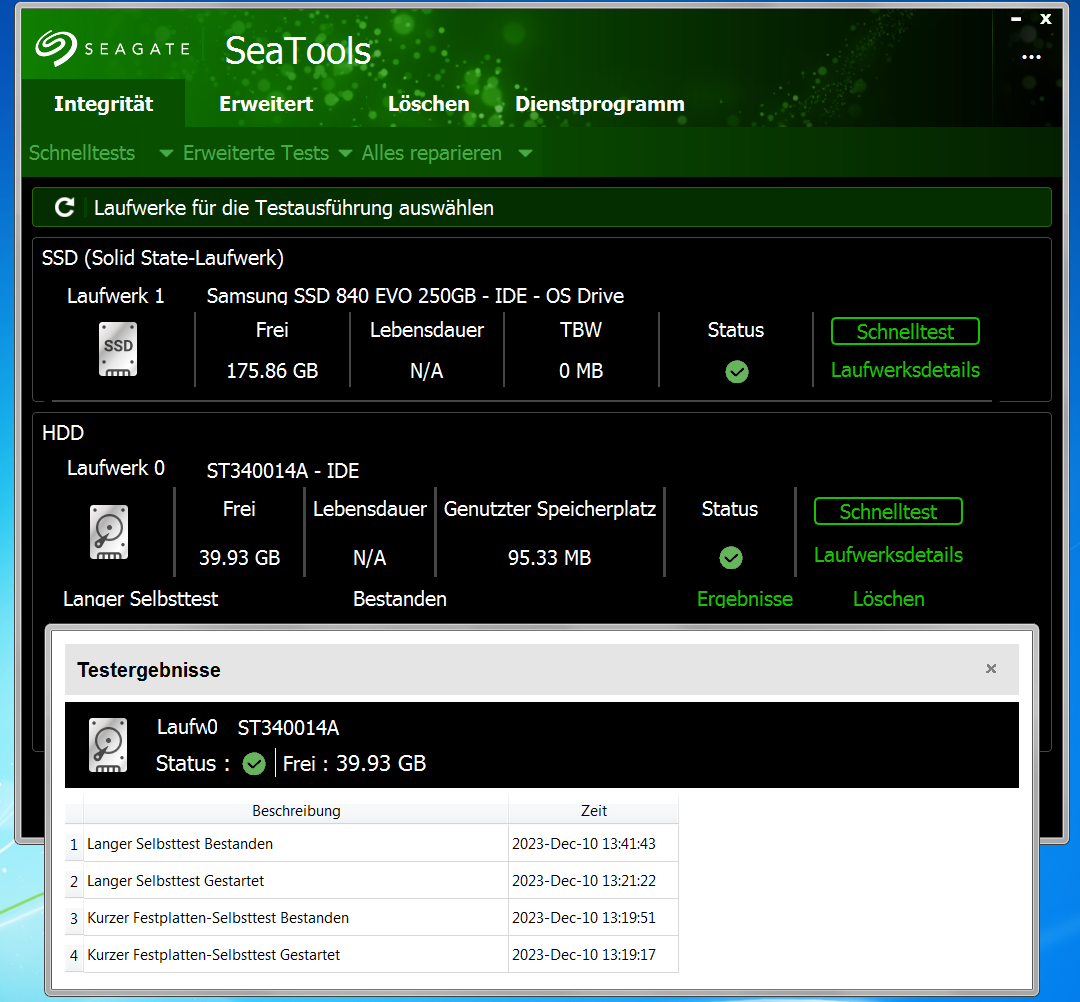1080x1002 pixels.
Task: Click 'Frei : 39.93 GB' in Testergebnisse header
Action: pyautogui.click(x=354, y=763)
